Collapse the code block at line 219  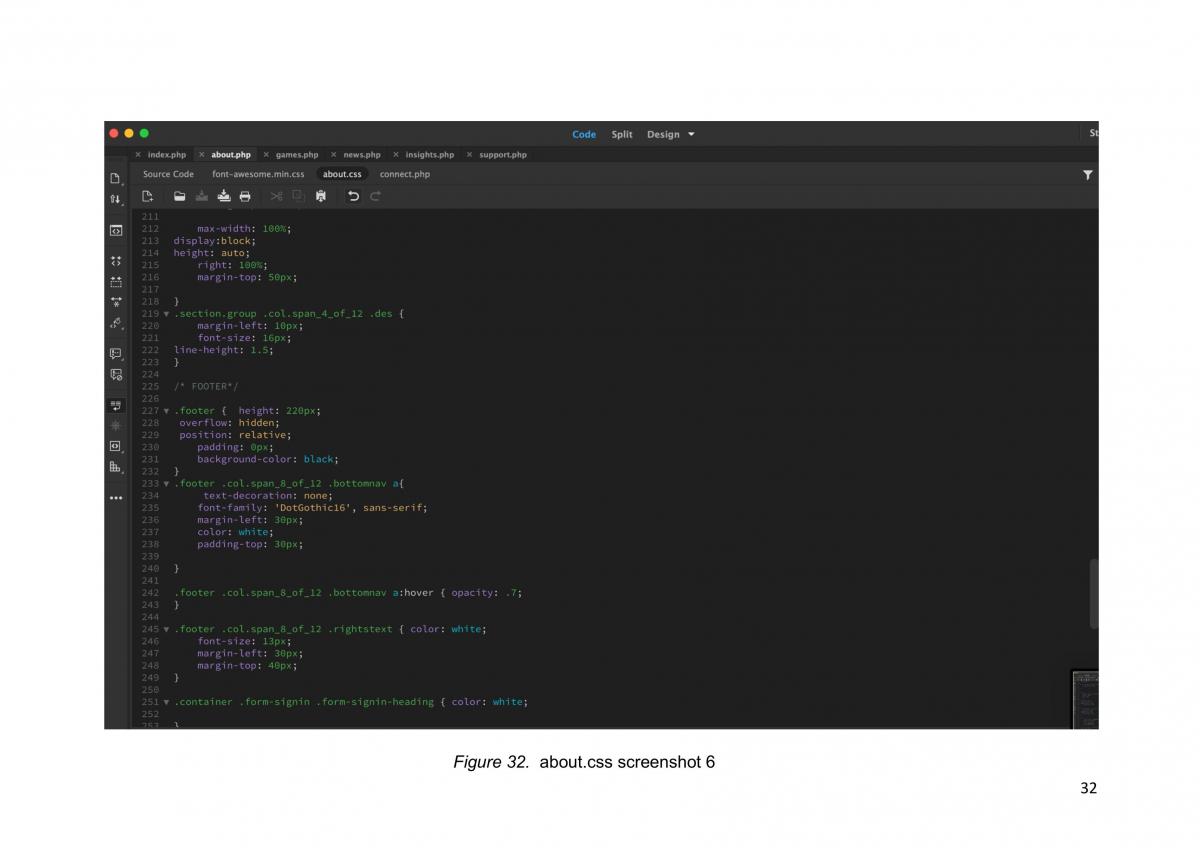click(166, 314)
